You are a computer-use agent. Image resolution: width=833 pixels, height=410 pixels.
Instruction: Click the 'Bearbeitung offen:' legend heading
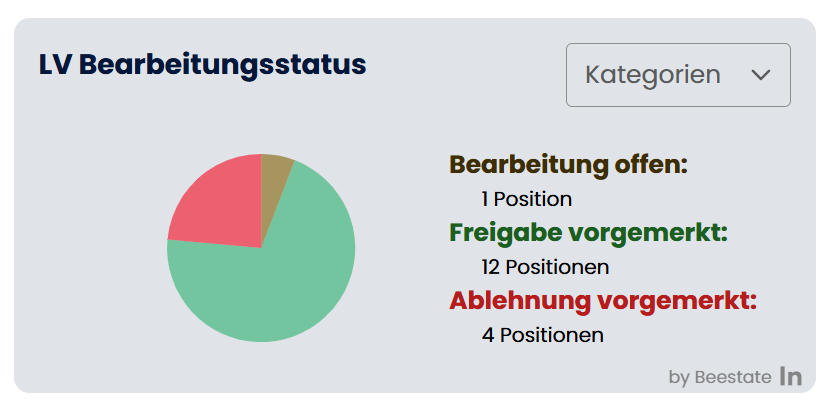coord(568,164)
